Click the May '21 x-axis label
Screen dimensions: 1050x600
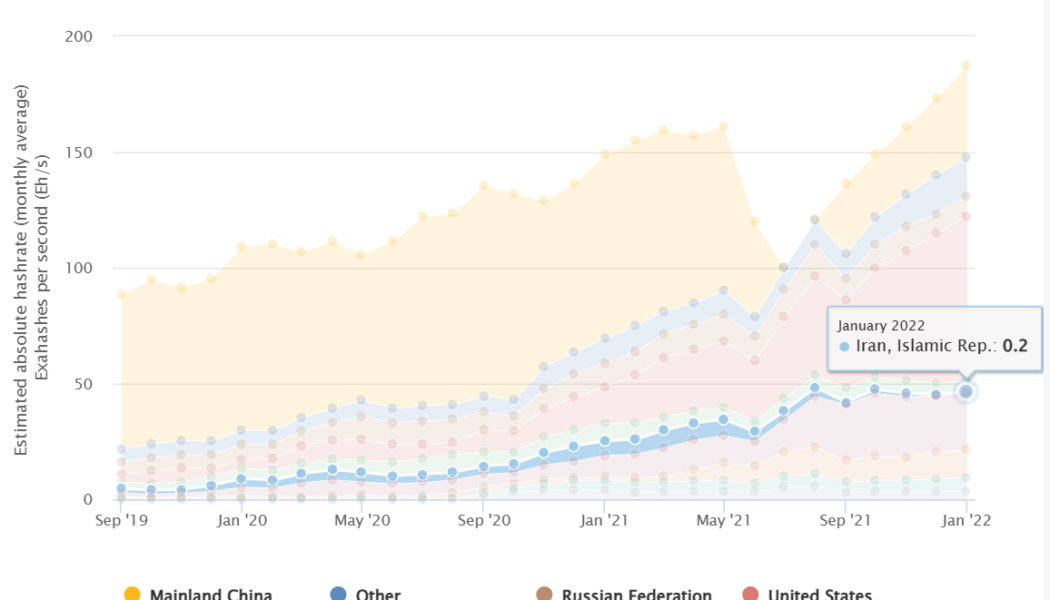click(724, 520)
